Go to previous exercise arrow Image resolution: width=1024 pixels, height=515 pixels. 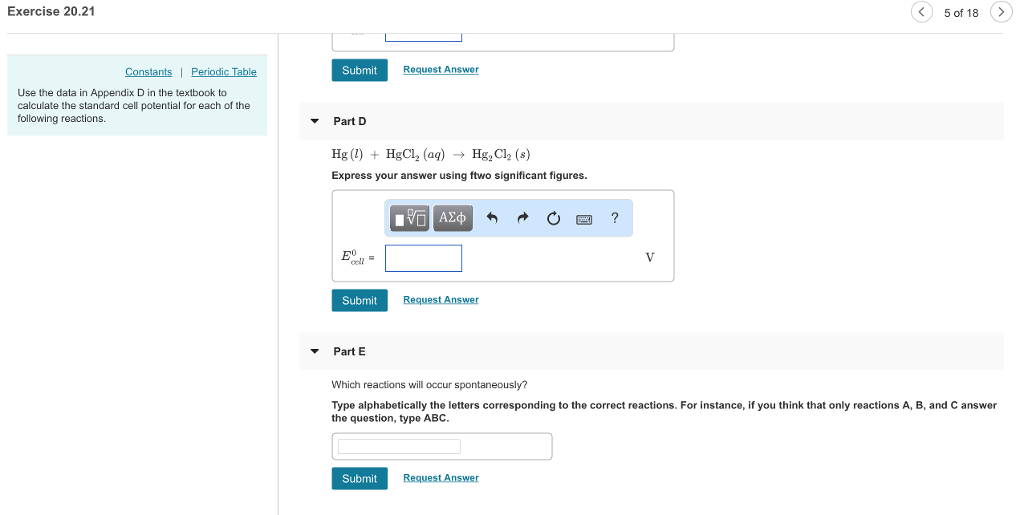921,12
